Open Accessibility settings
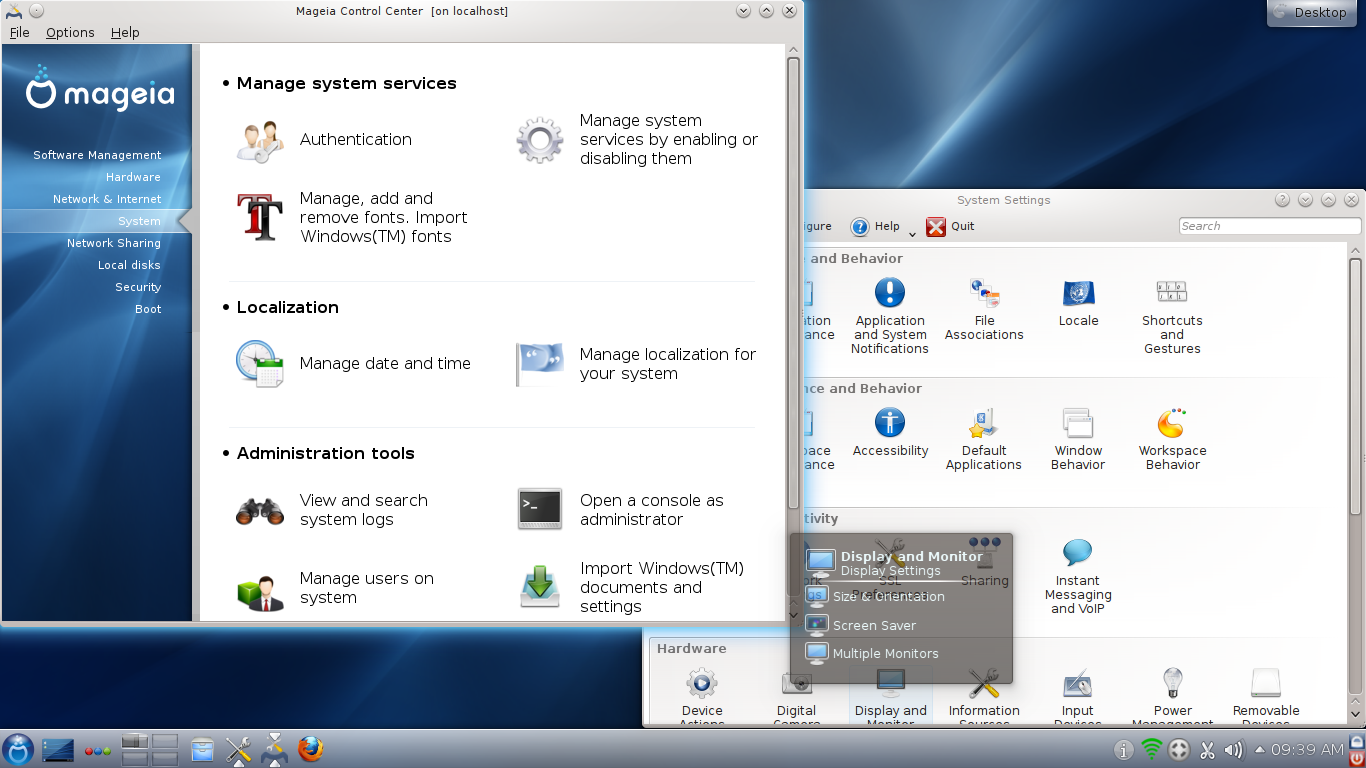 pyautogui.click(x=890, y=432)
